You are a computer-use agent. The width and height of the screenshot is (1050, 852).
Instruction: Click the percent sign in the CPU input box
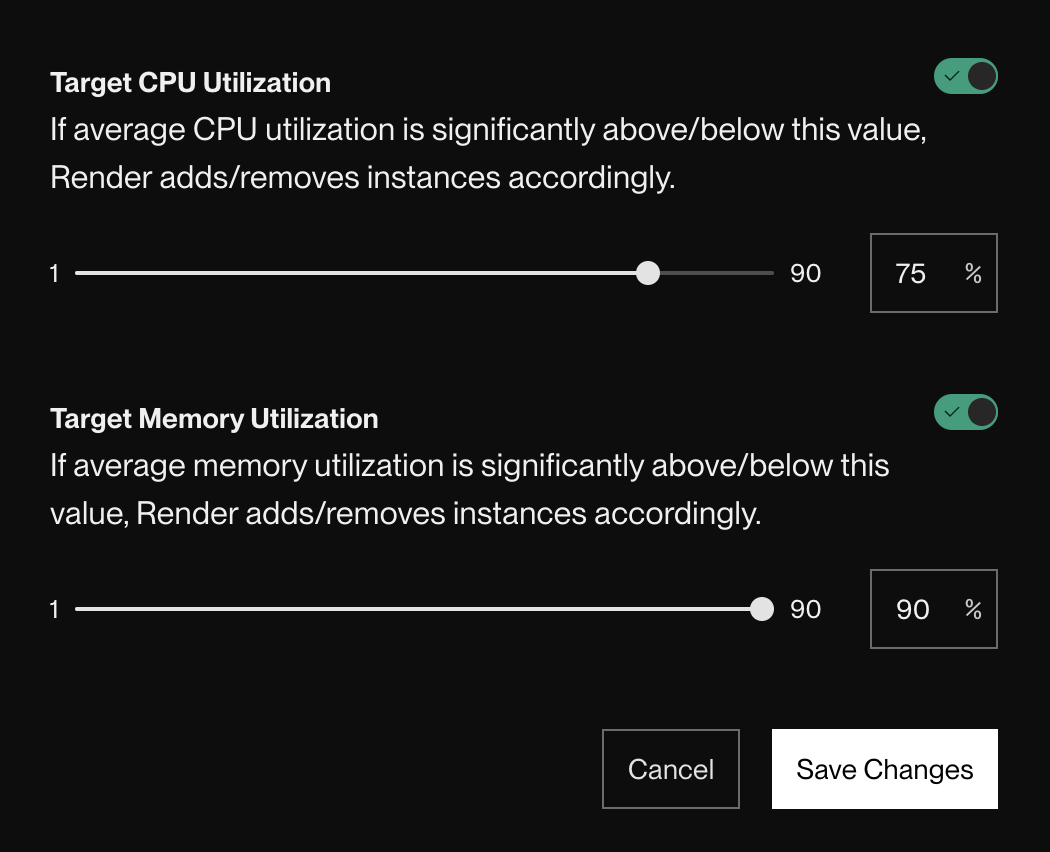[x=972, y=273]
